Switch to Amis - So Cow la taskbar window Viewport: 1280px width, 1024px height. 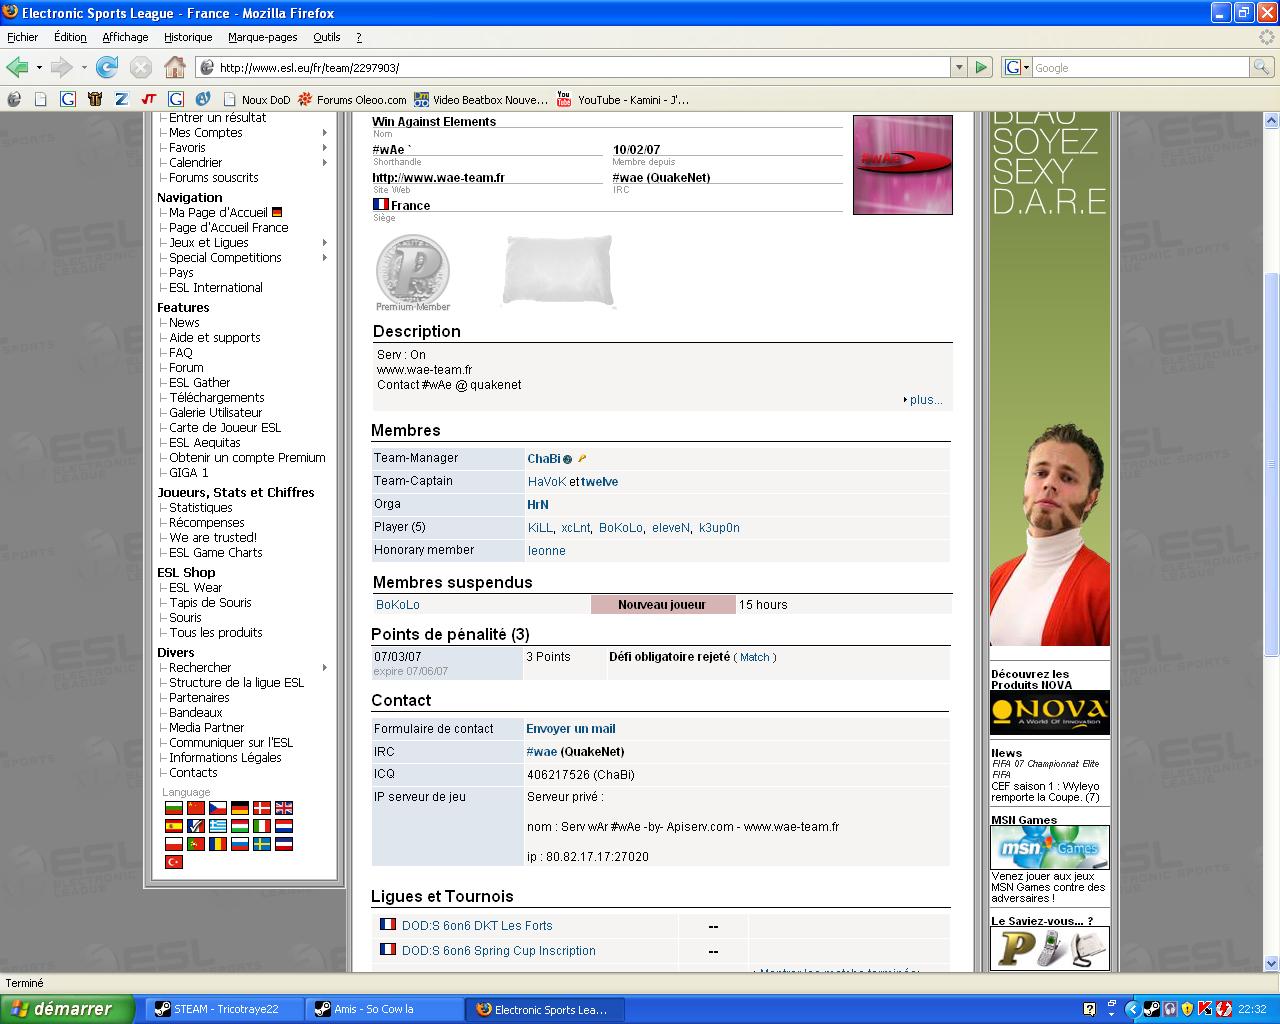pyautogui.click(x=385, y=1009)
